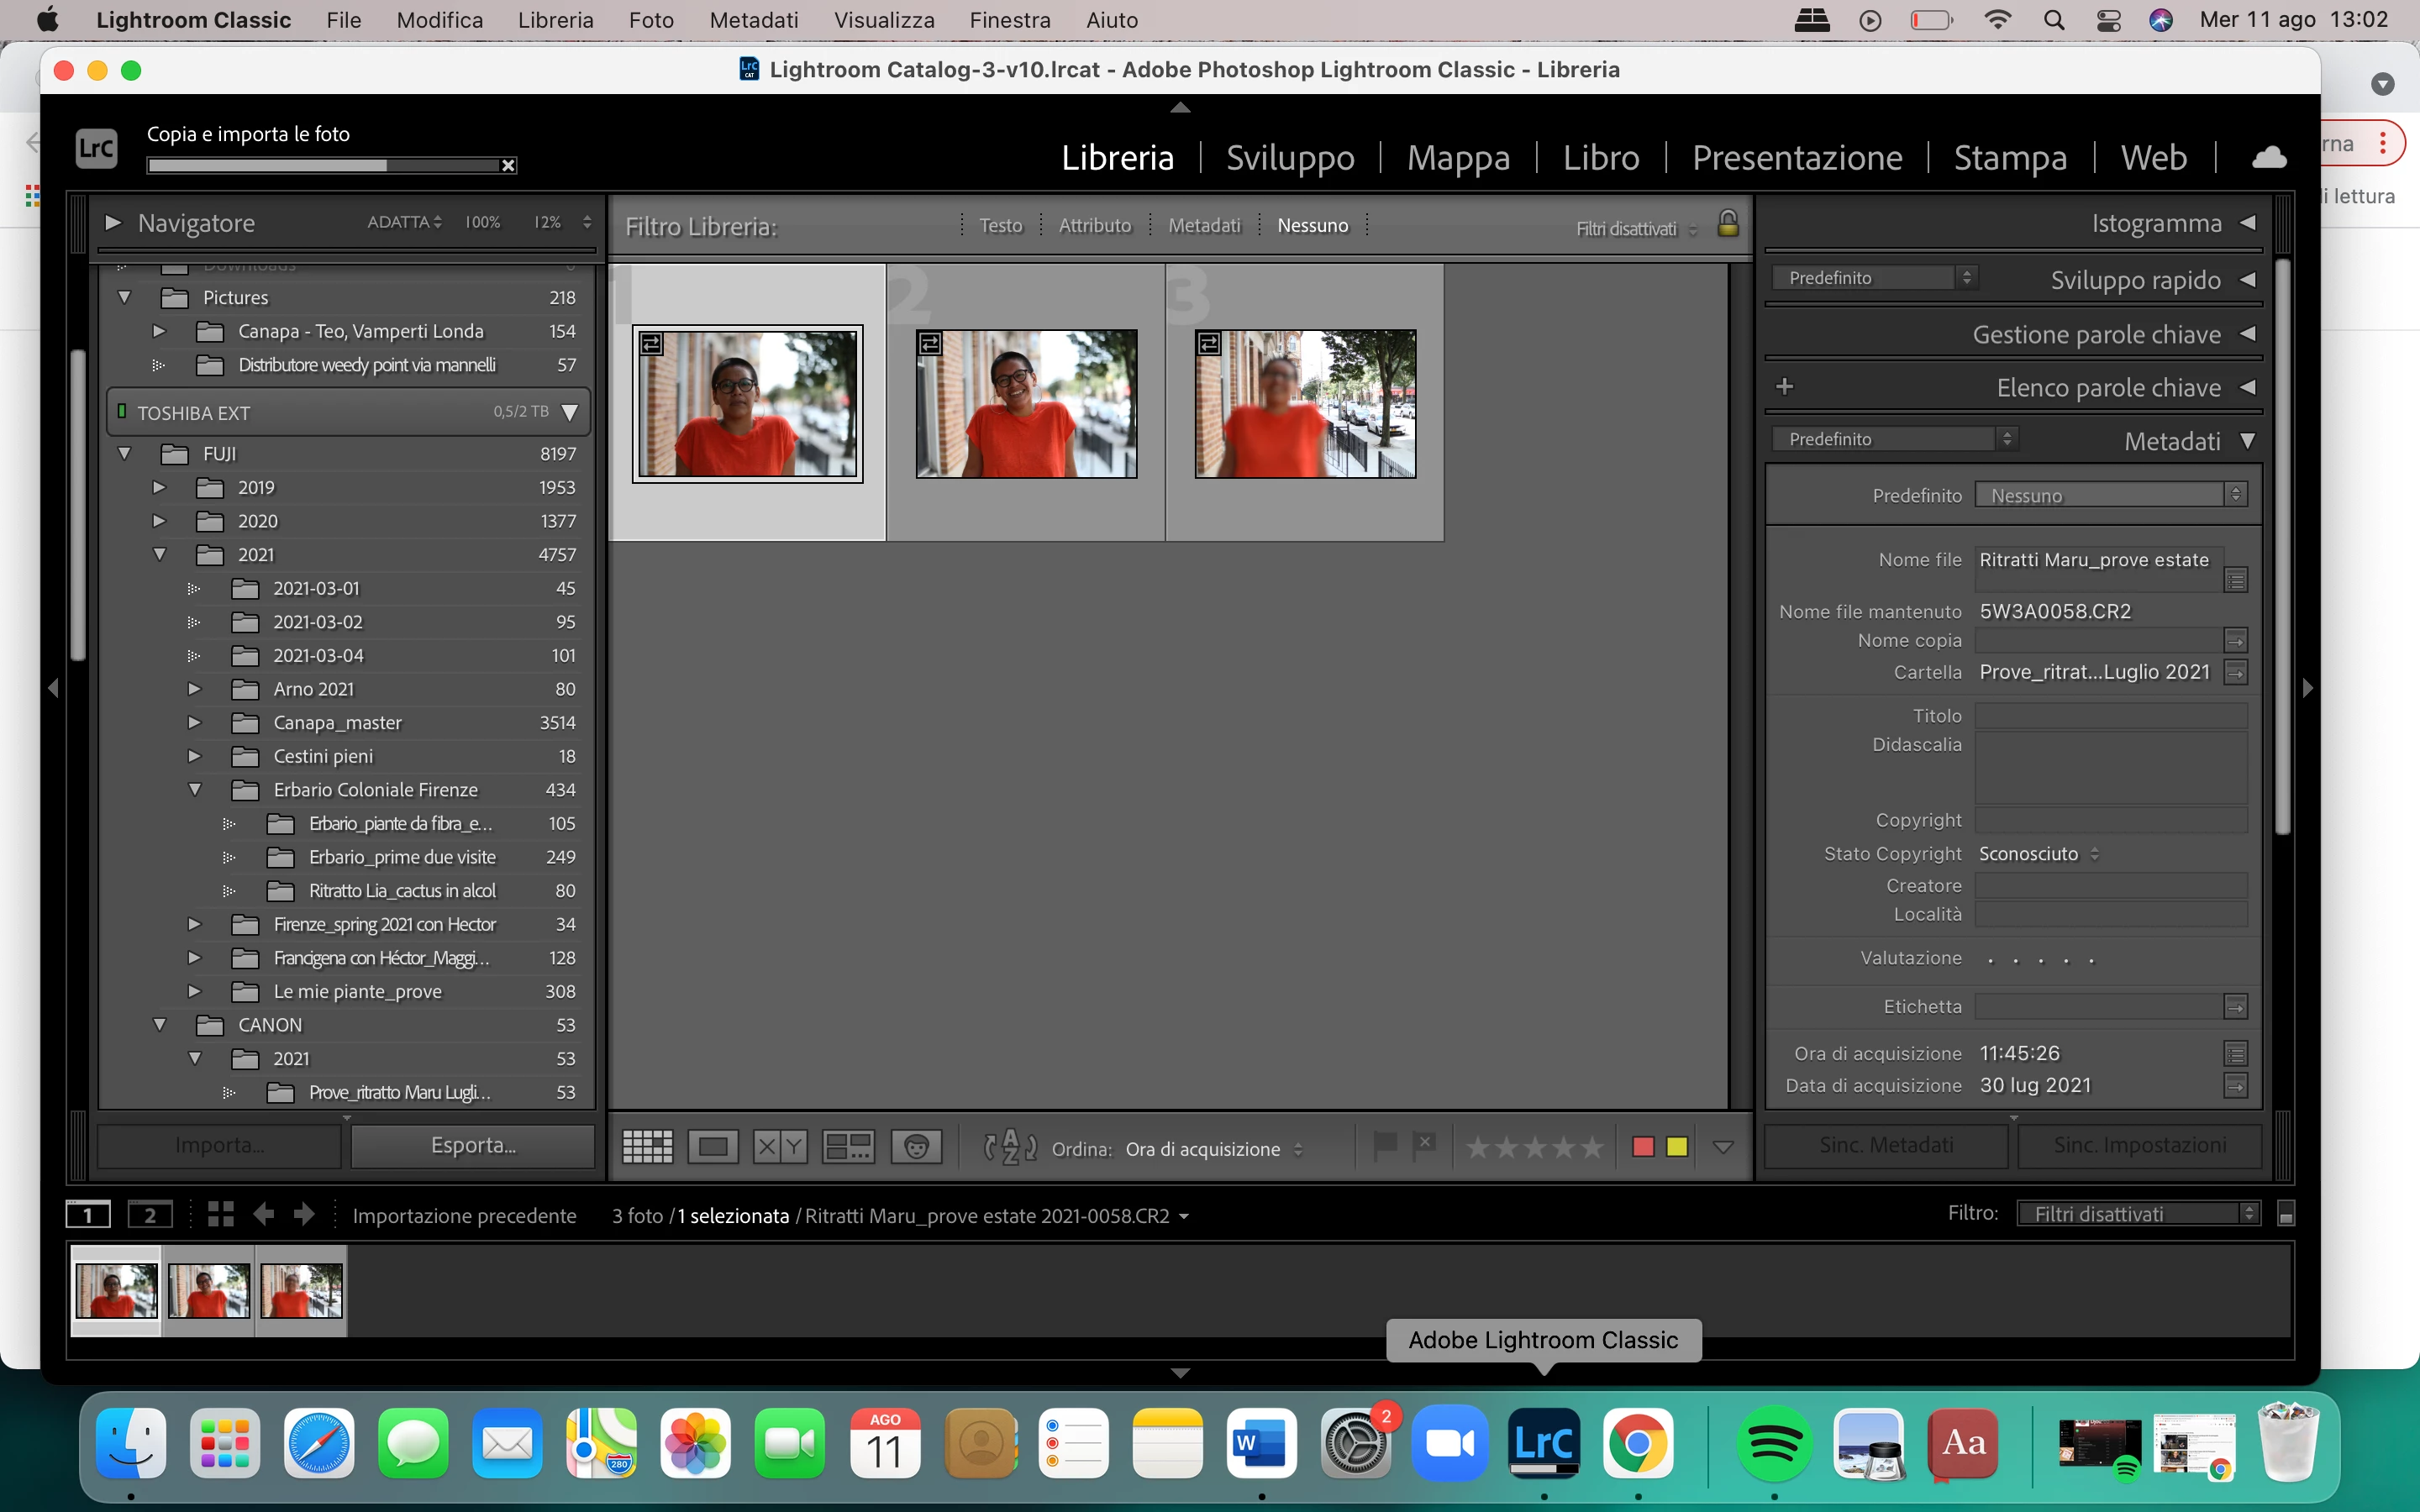
Task: Collapse the Erbario Coloniale Firenze folder
Action: click(195, 790)
